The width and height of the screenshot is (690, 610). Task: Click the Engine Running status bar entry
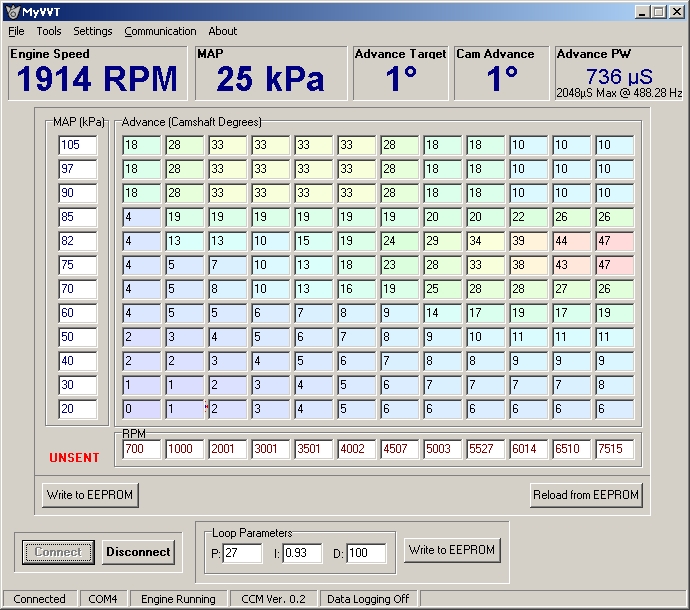point(178,599)
